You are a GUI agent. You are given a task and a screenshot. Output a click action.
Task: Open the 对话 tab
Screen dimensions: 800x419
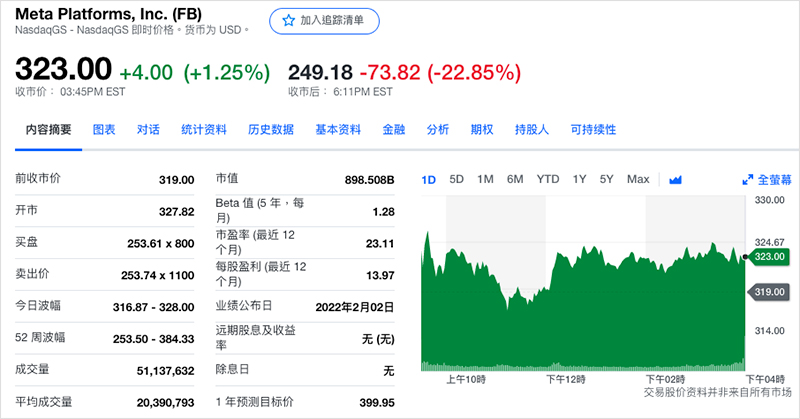coord(148,130)
